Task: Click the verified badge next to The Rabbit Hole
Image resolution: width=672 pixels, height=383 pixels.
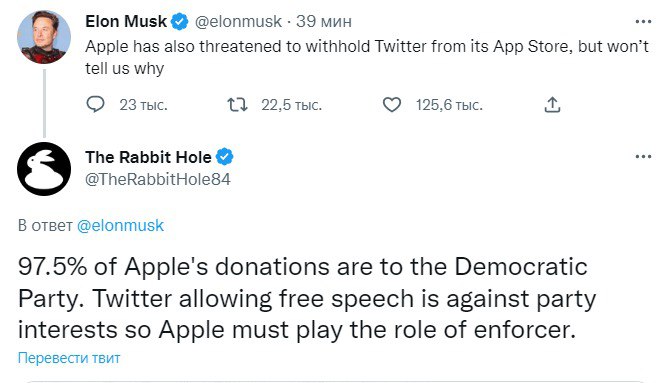Action: [x=225, y=157]
